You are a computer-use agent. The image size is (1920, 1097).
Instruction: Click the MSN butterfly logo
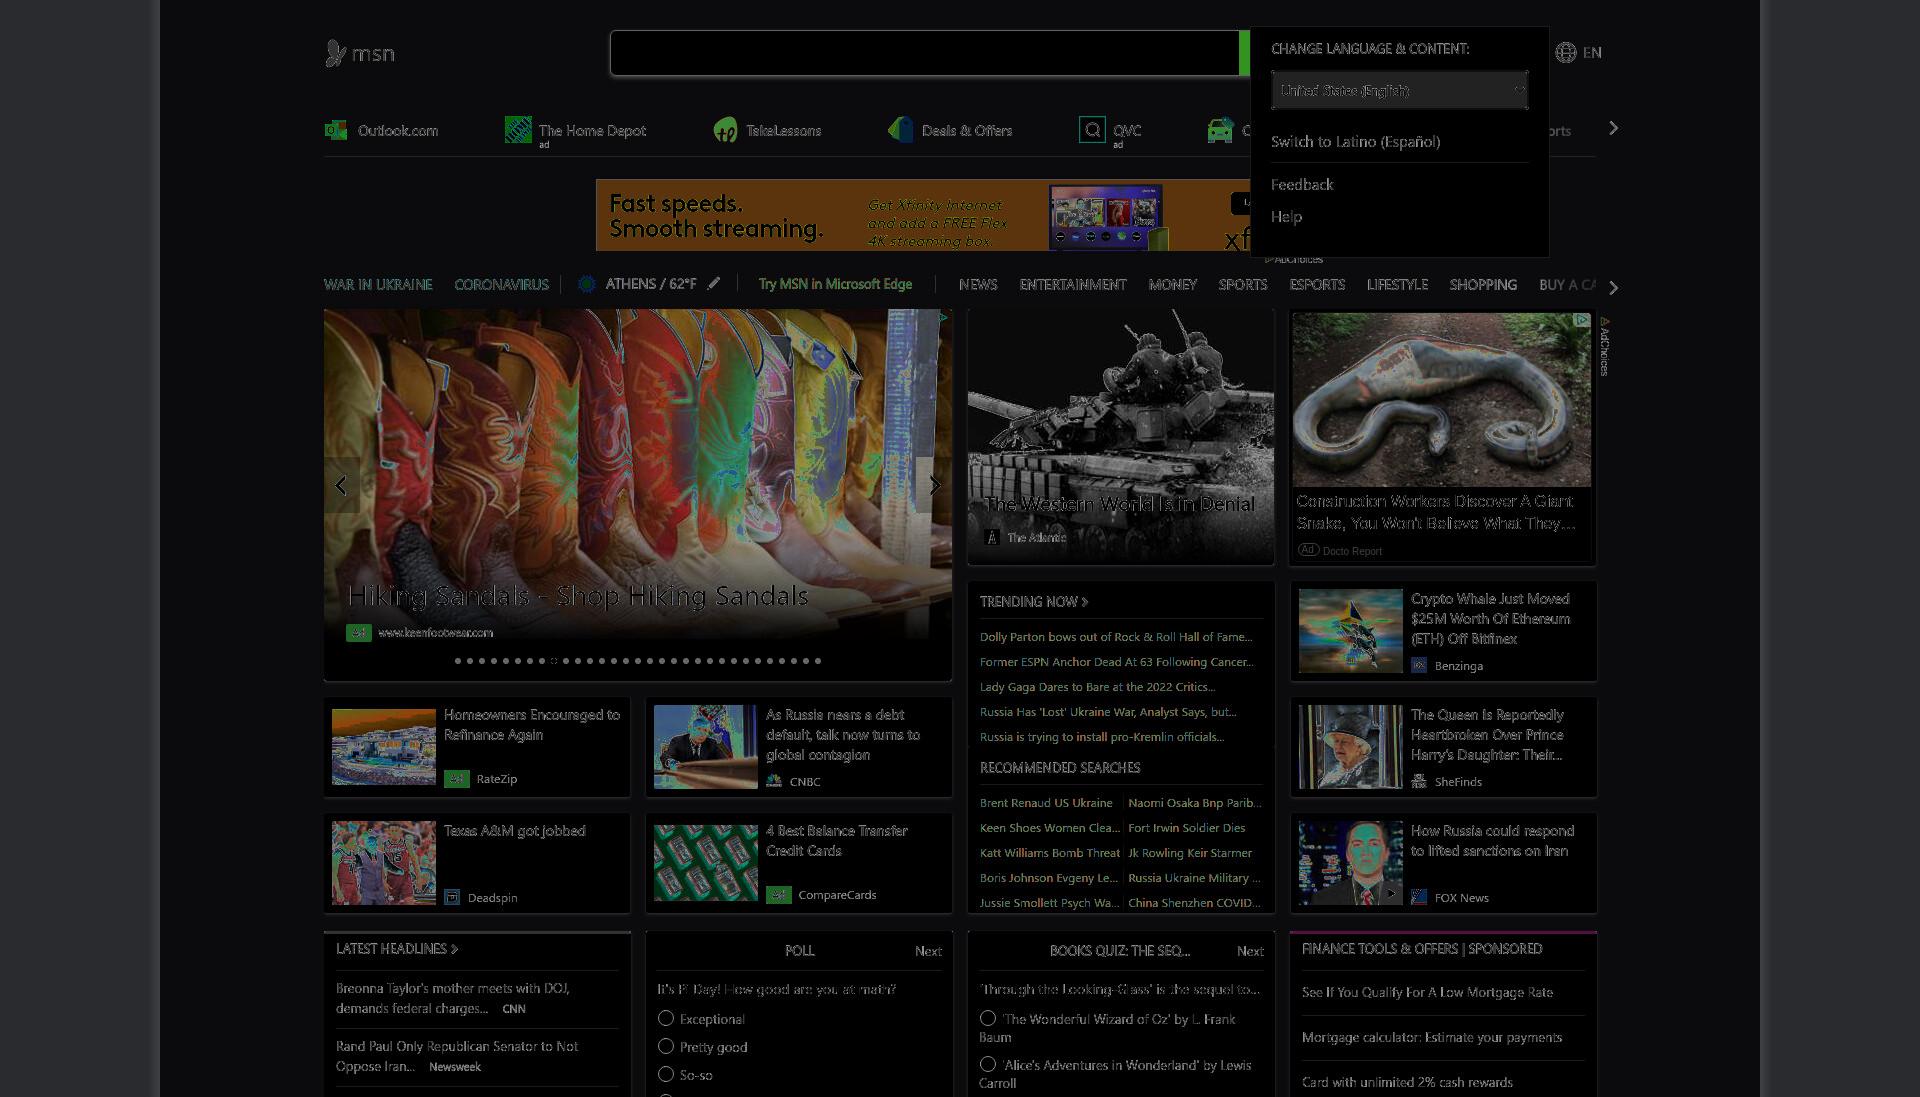[x=336, y=53]
